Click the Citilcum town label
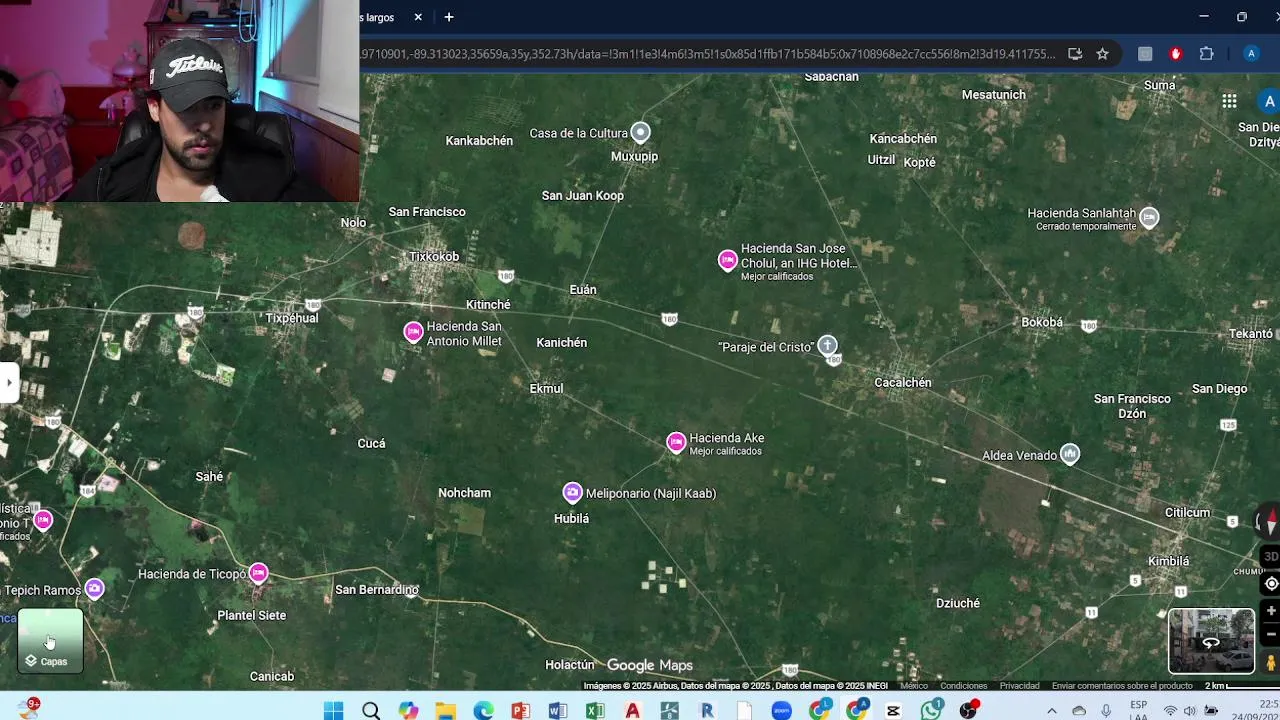This screenshot has width=1280, height=720. pos(1188,513)
